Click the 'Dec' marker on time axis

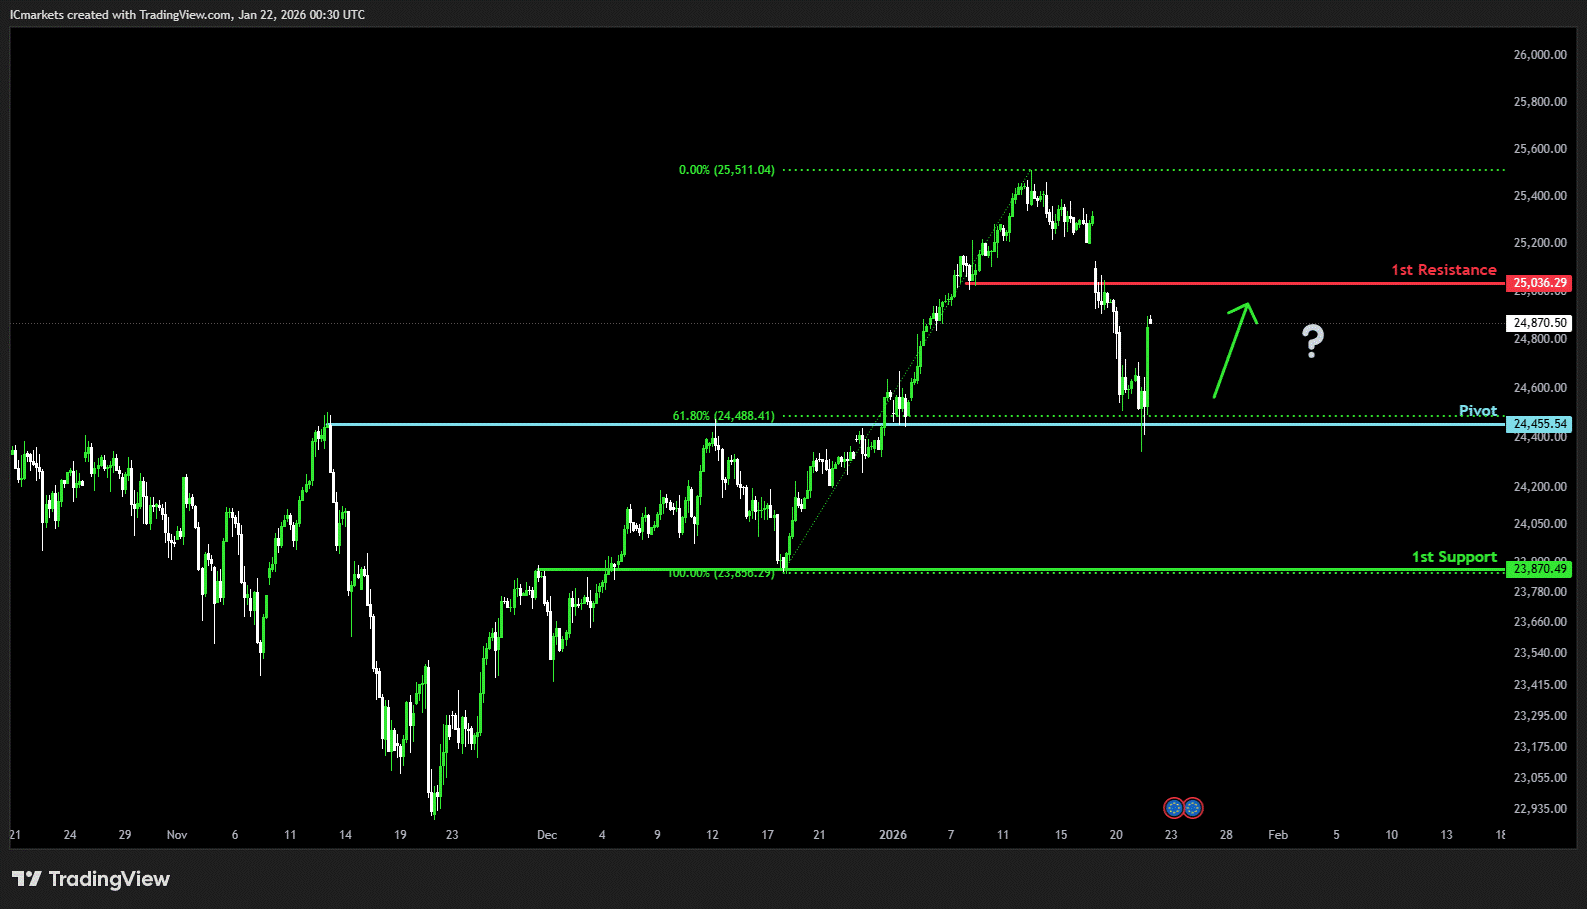tap(546, 835)
